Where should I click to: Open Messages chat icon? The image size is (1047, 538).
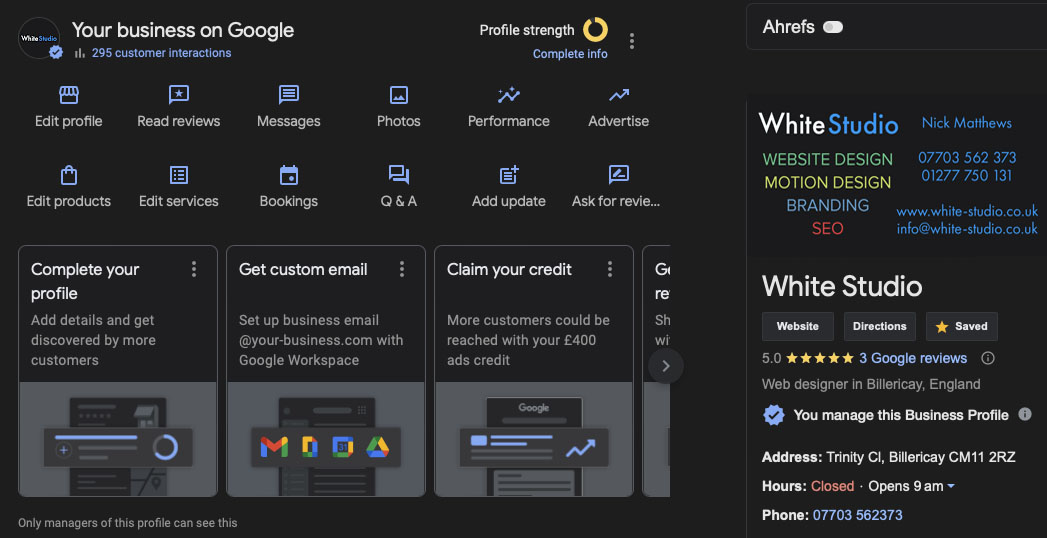[x=288, y=95]
